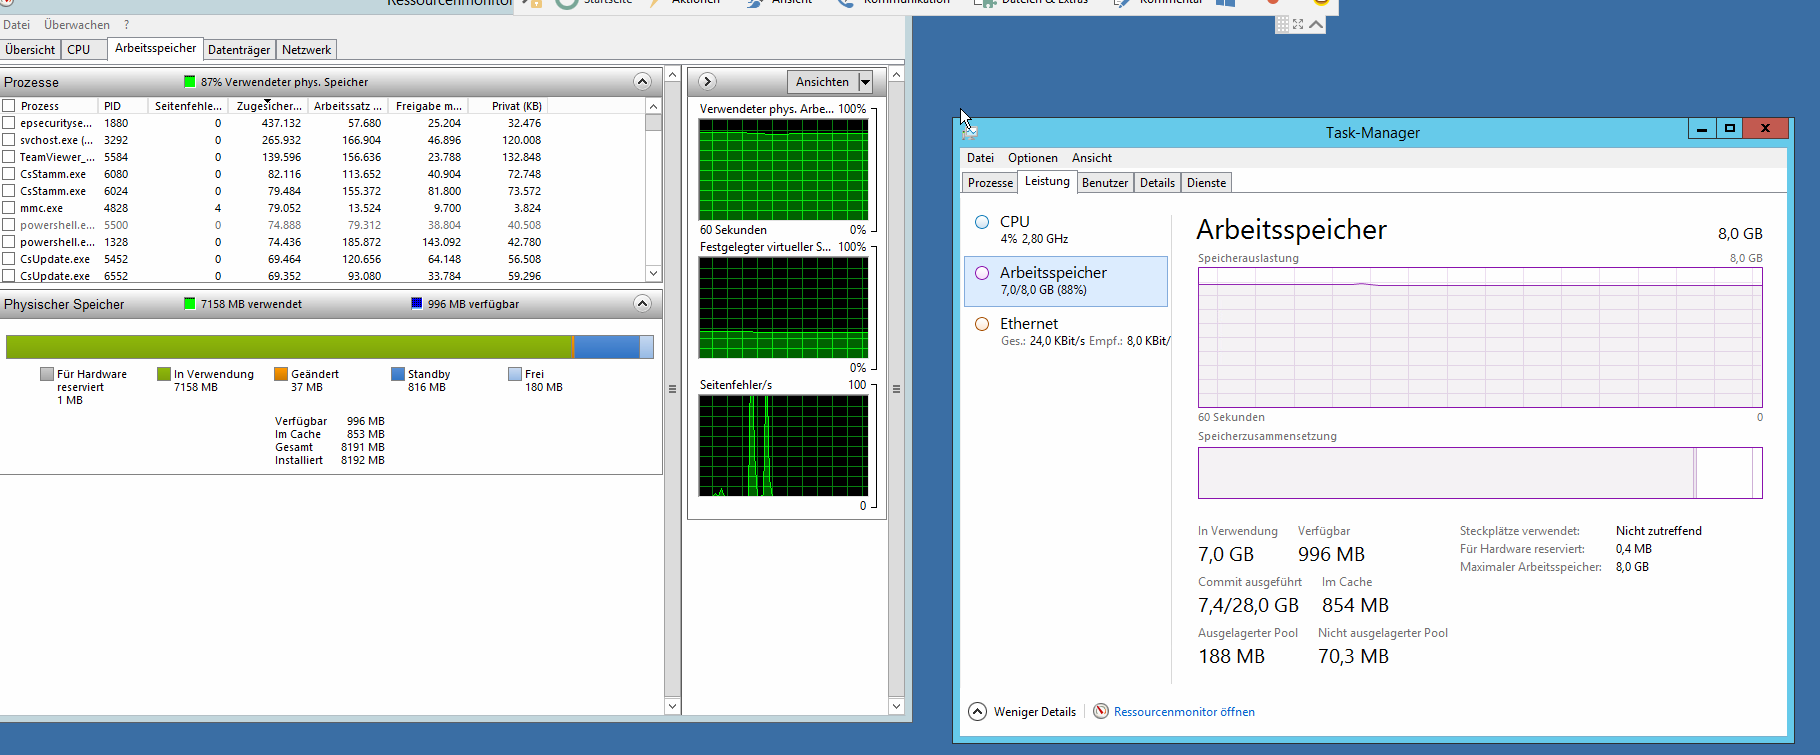Click the green 87% Verwendeter phys. Speicher indicator
This screenshot has width=1820, height=755.
(190, 82)
